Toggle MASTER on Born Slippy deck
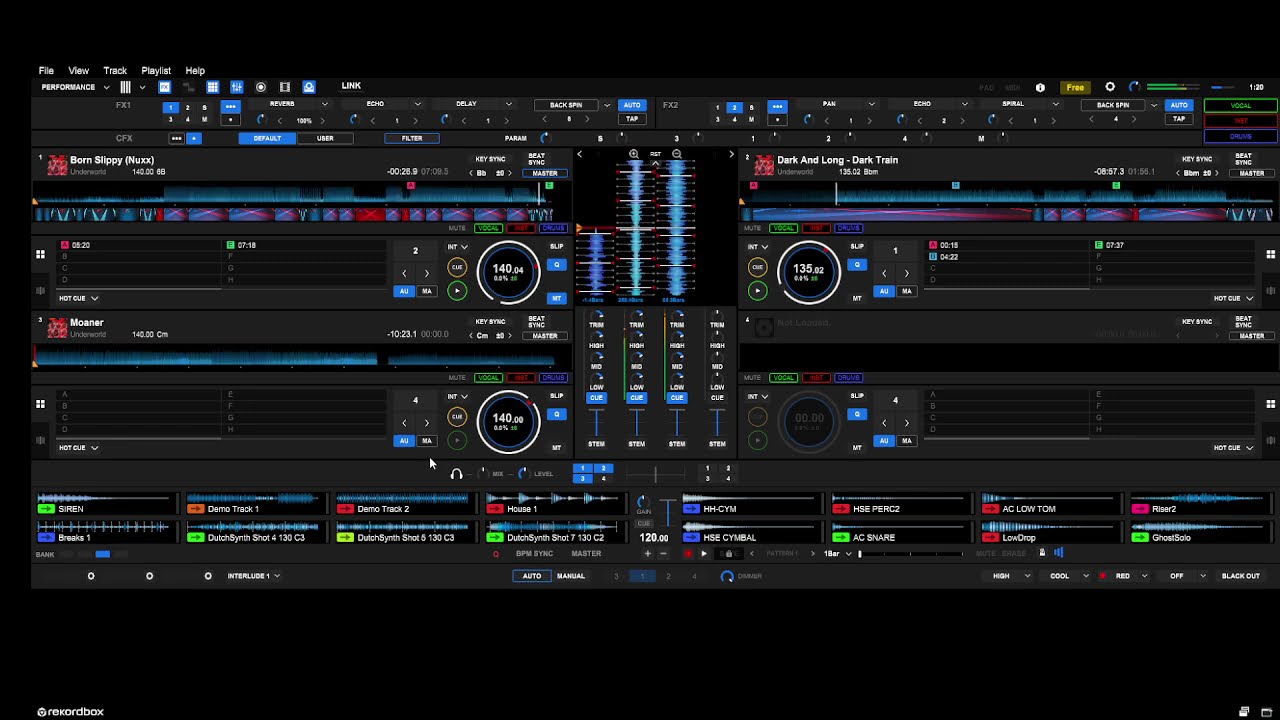 click(545, 173)
